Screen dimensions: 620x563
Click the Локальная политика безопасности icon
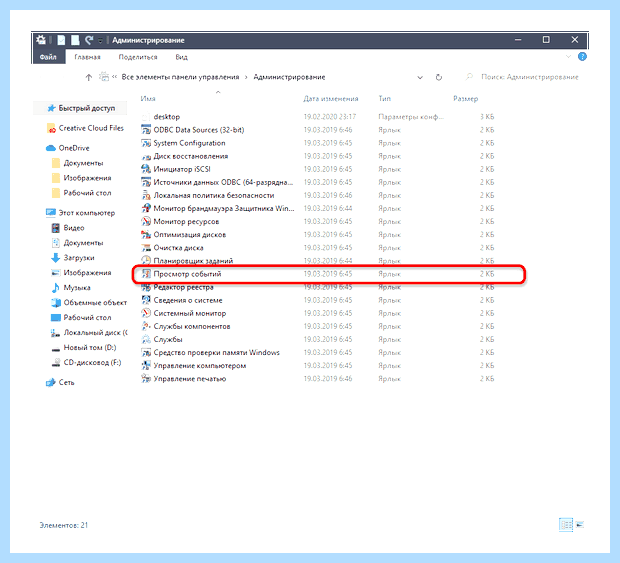click(146, 195)
